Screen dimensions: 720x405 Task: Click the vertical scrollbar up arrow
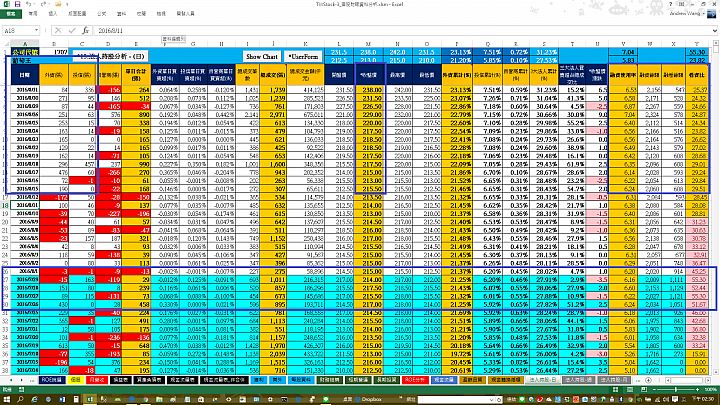tap(715, 44)
